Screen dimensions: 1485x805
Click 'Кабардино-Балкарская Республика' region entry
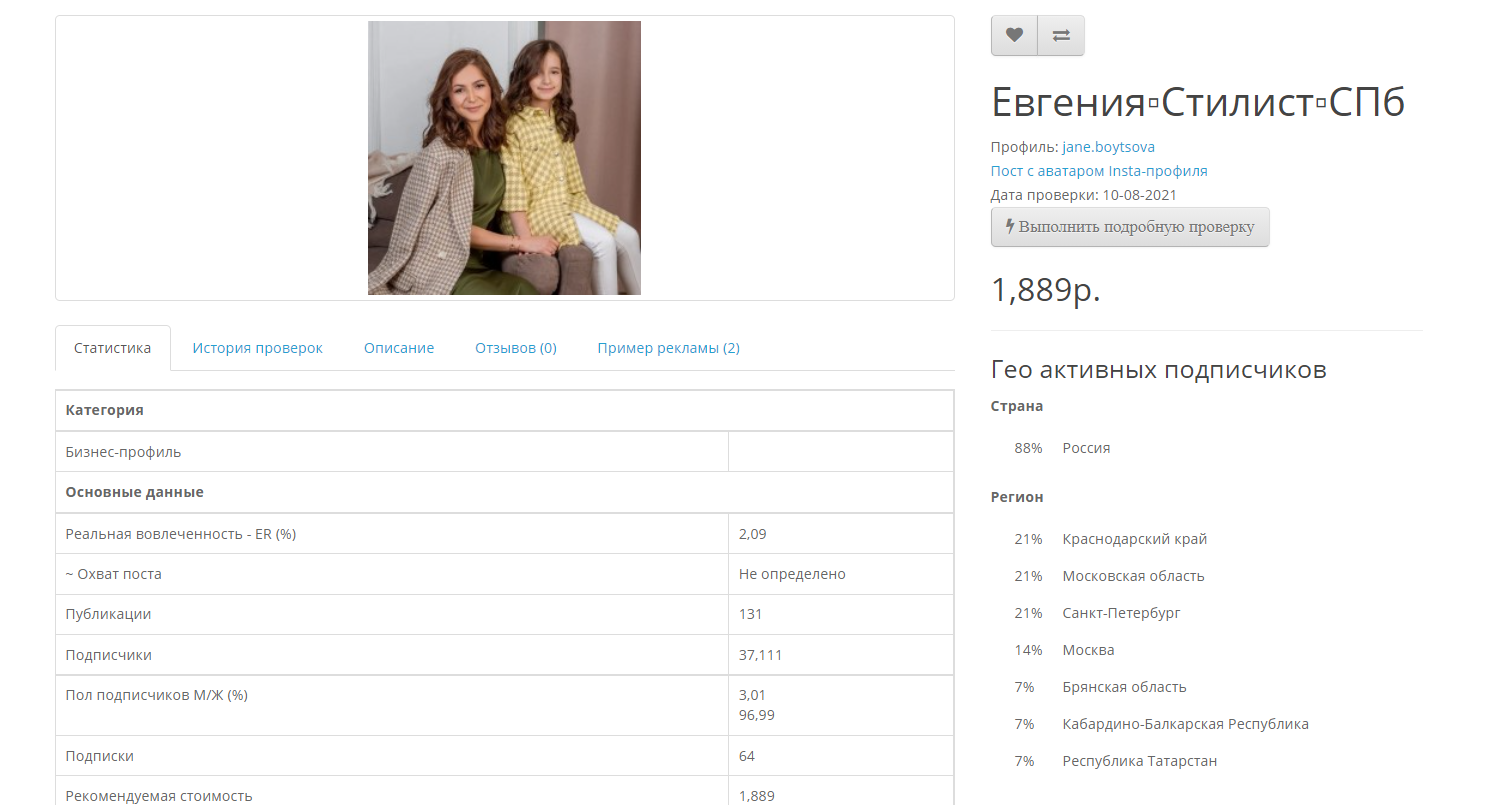(x=1186, y=724)
